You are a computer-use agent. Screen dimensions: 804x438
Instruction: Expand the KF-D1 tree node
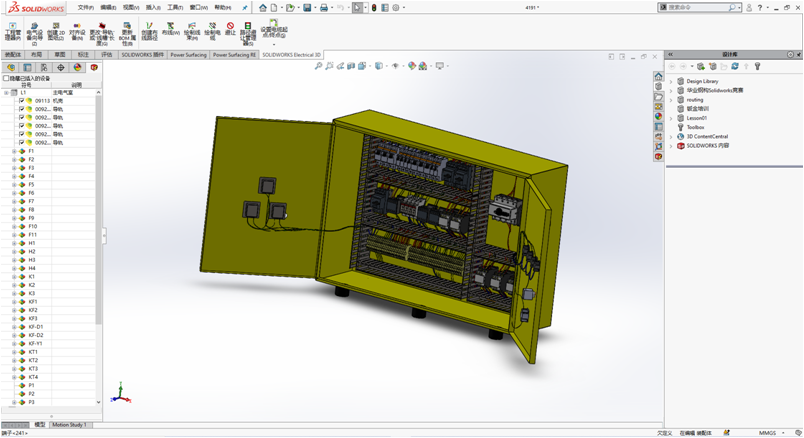[14, 327]
